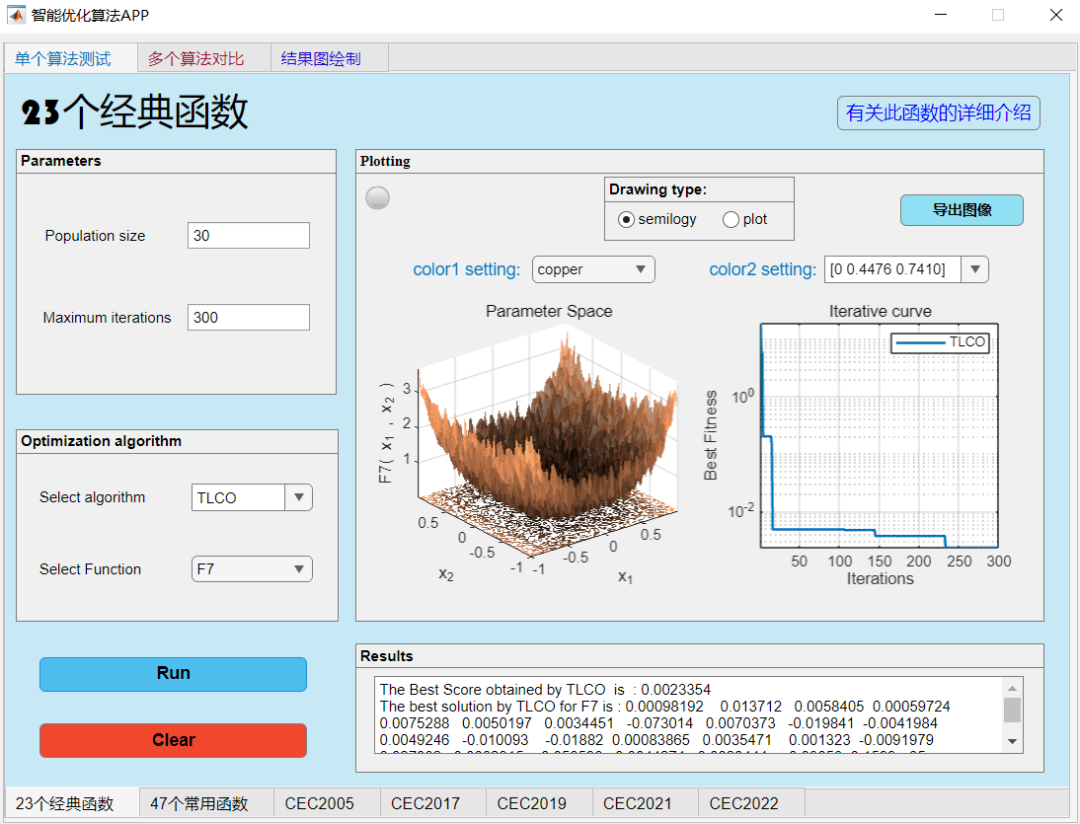Click the TLCO legend in Iterative curve
The width and height of the screenshot is (1080, 824).
[x=940, y=342]
